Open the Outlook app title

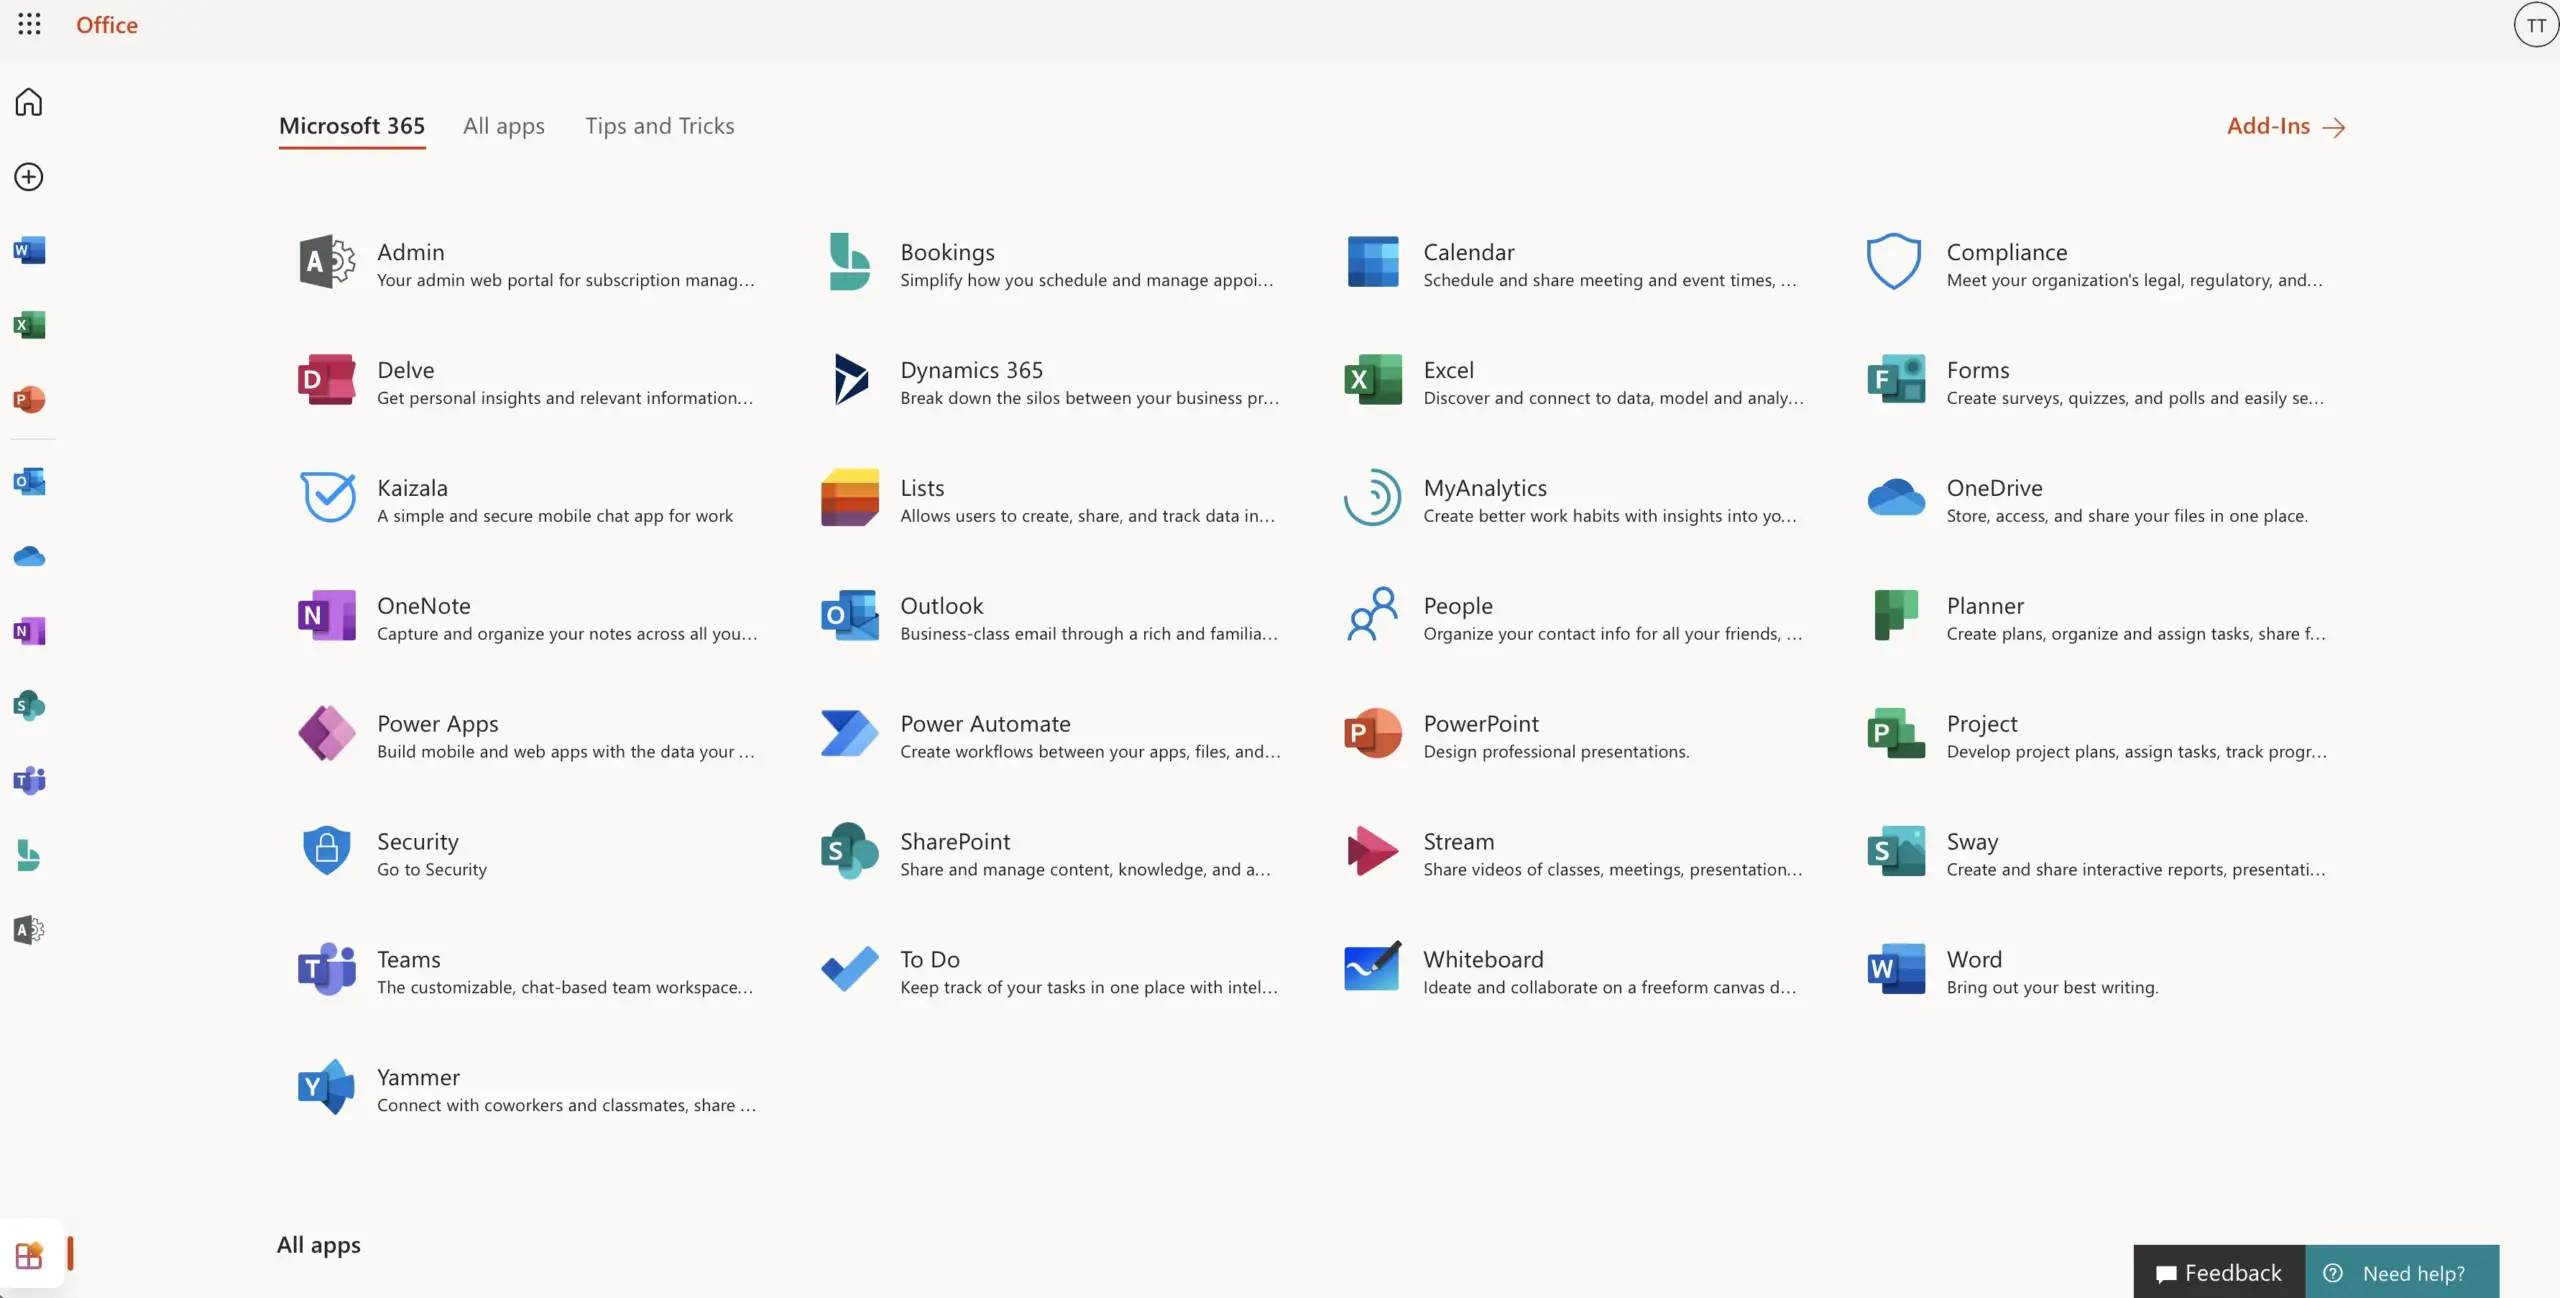tap(941, 606)
